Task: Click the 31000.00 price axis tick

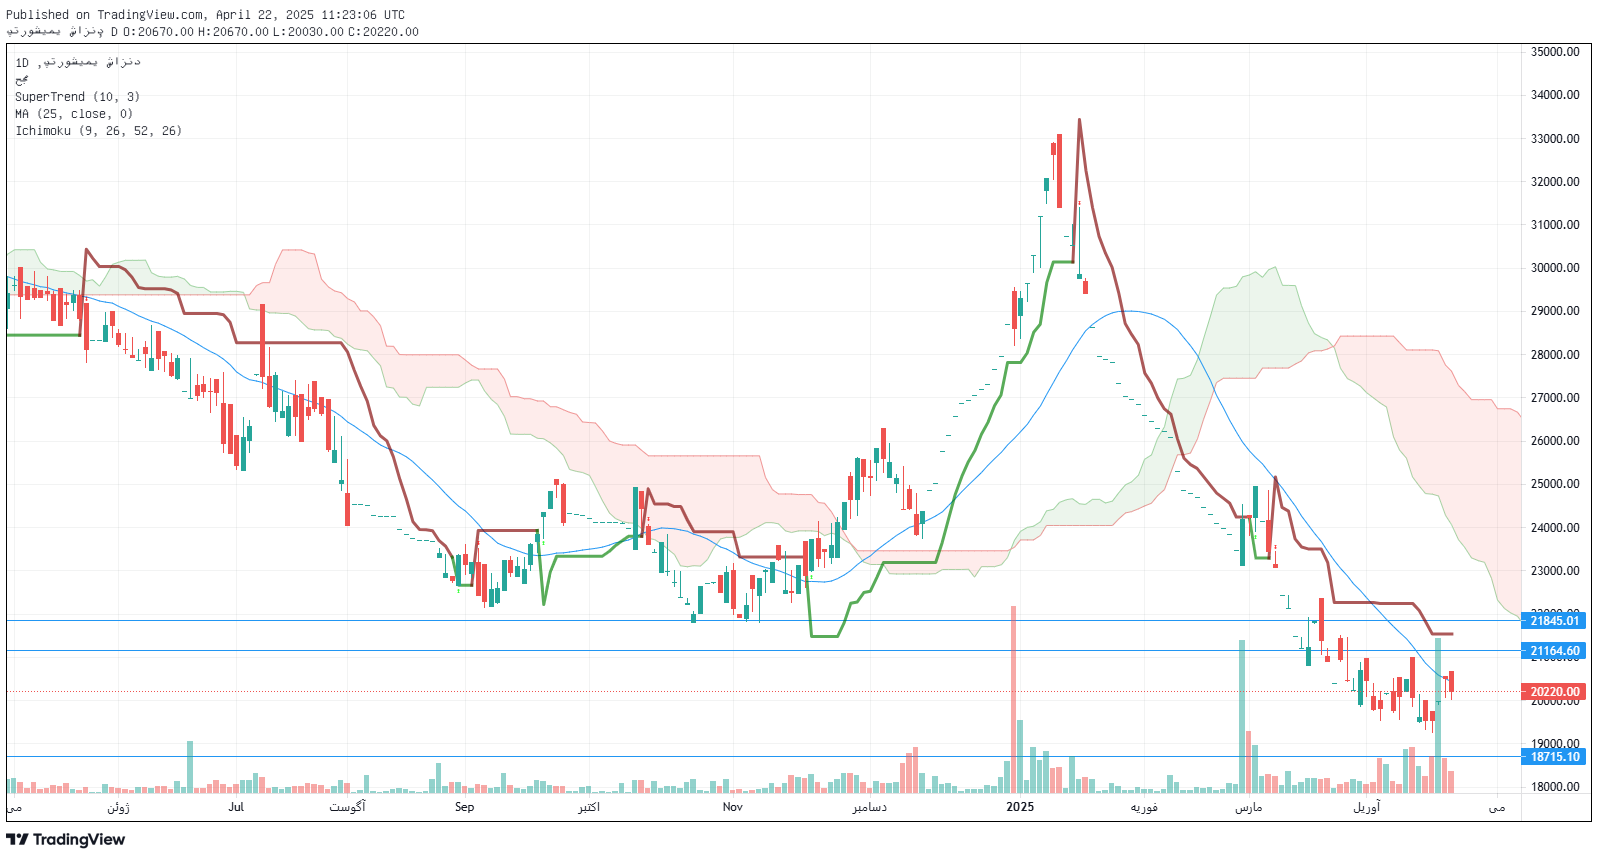Action: point(1555,225)
